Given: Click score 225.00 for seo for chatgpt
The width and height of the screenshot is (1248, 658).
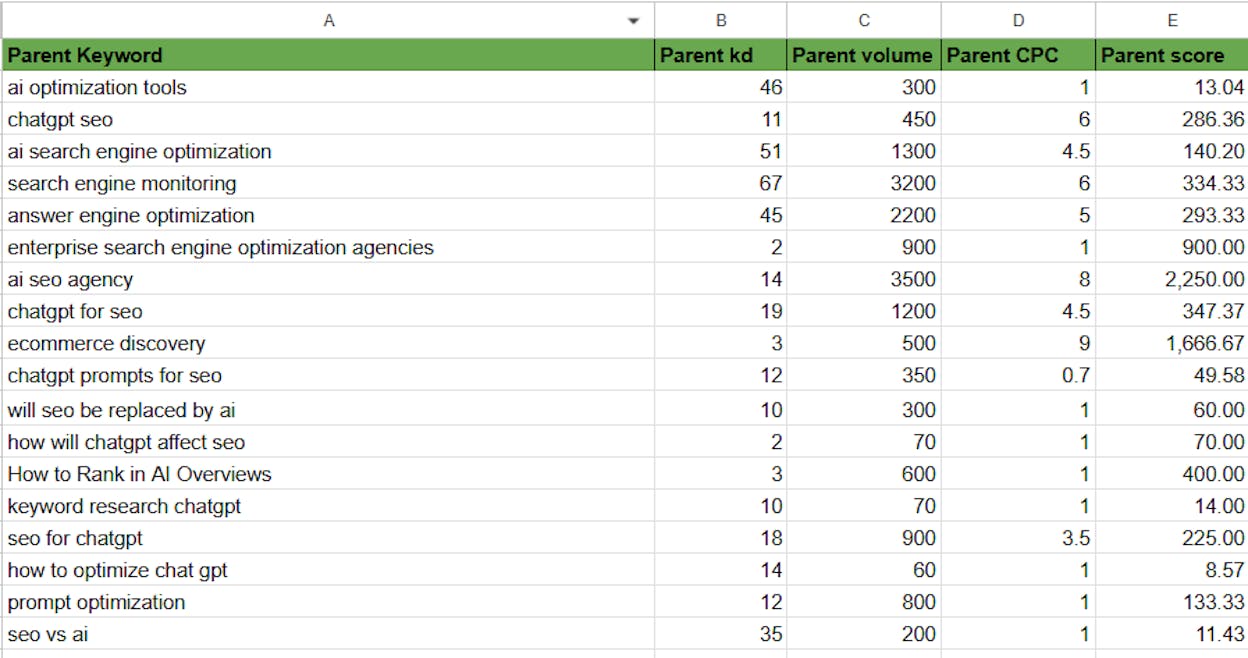Looking at the screenshot, I should click(1172, 538).
